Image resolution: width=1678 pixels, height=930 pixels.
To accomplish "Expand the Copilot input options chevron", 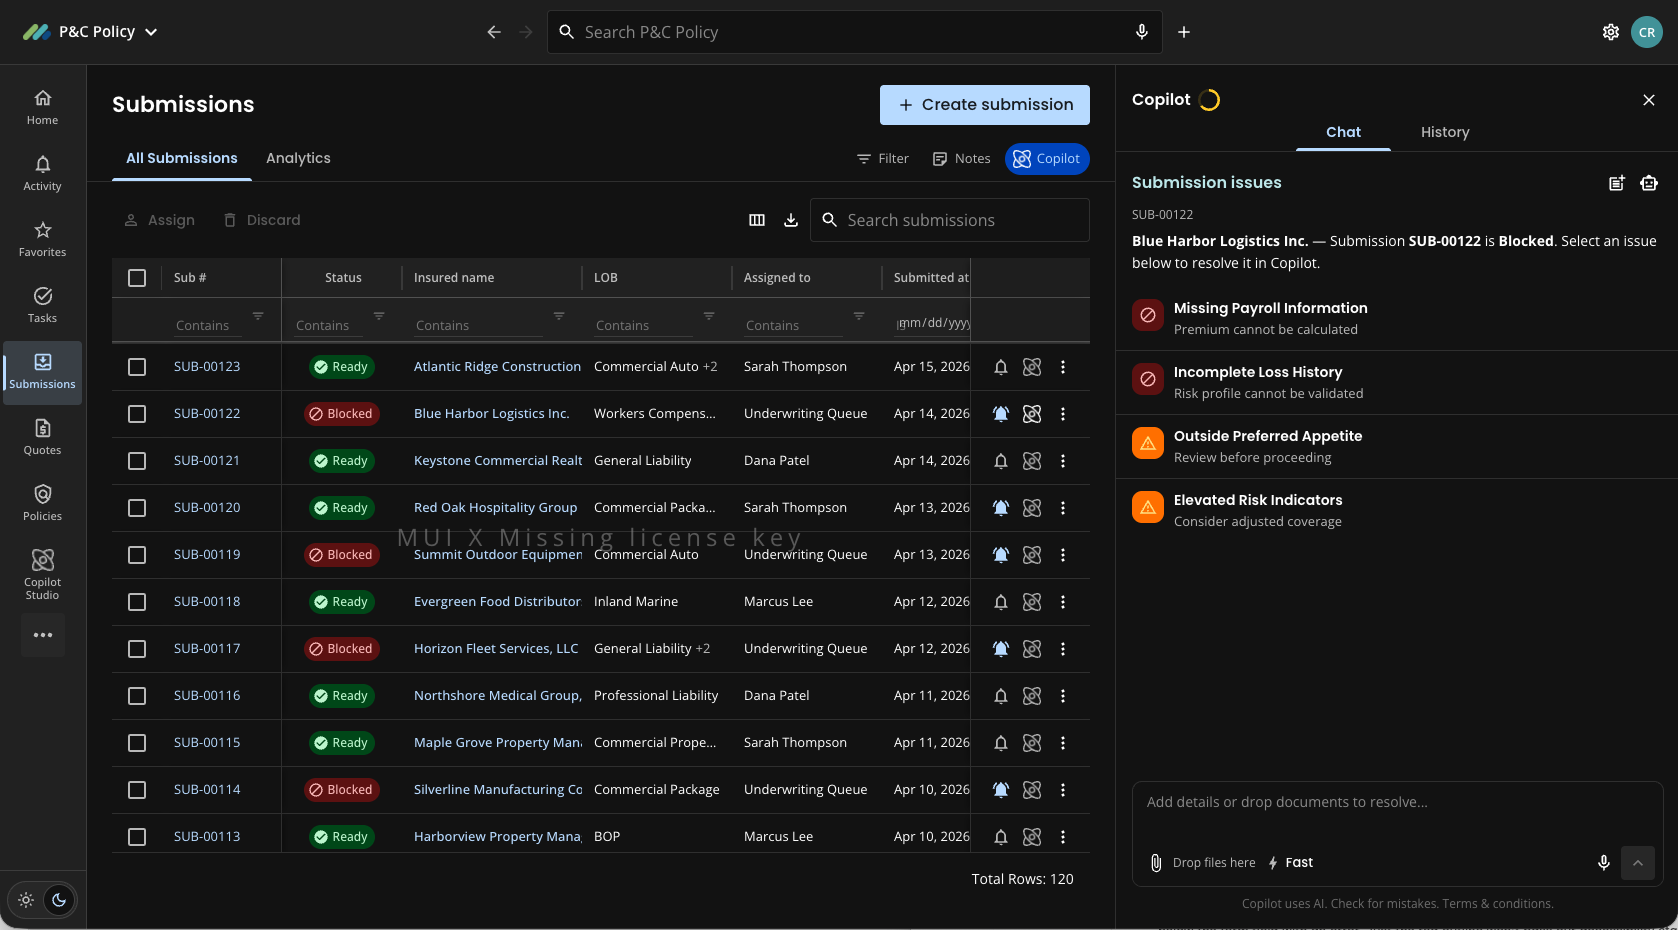I will pos(1638,863).
